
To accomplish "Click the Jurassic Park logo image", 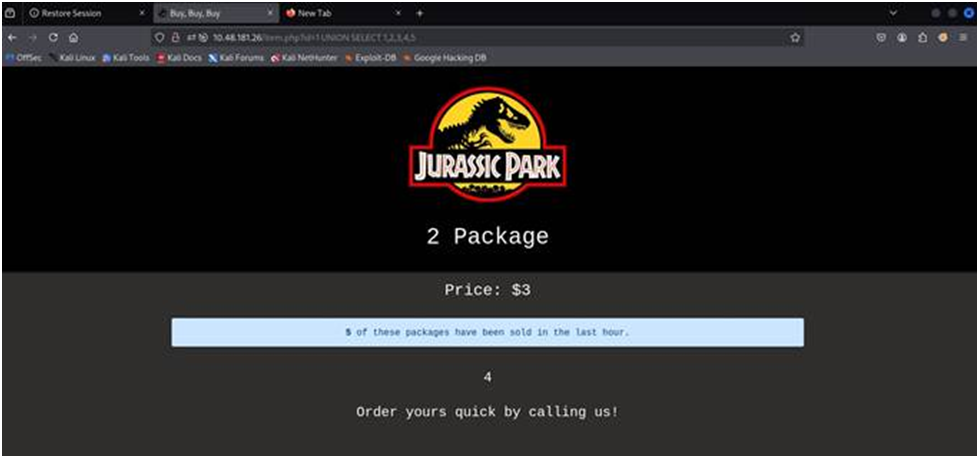I will [x=488, y=144].
